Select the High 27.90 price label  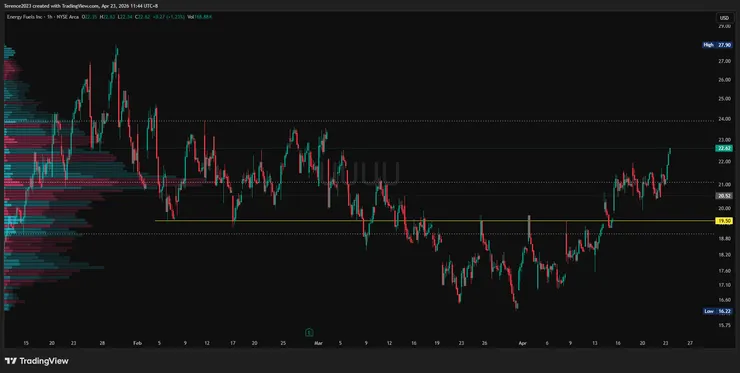coord(717,45)
